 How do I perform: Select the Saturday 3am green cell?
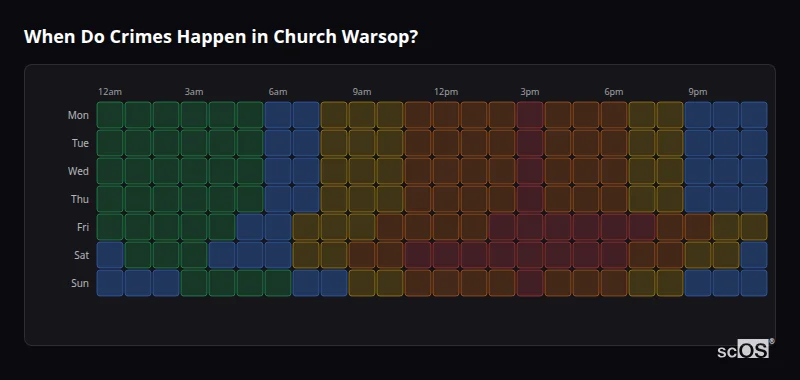[x=194, y=255]
